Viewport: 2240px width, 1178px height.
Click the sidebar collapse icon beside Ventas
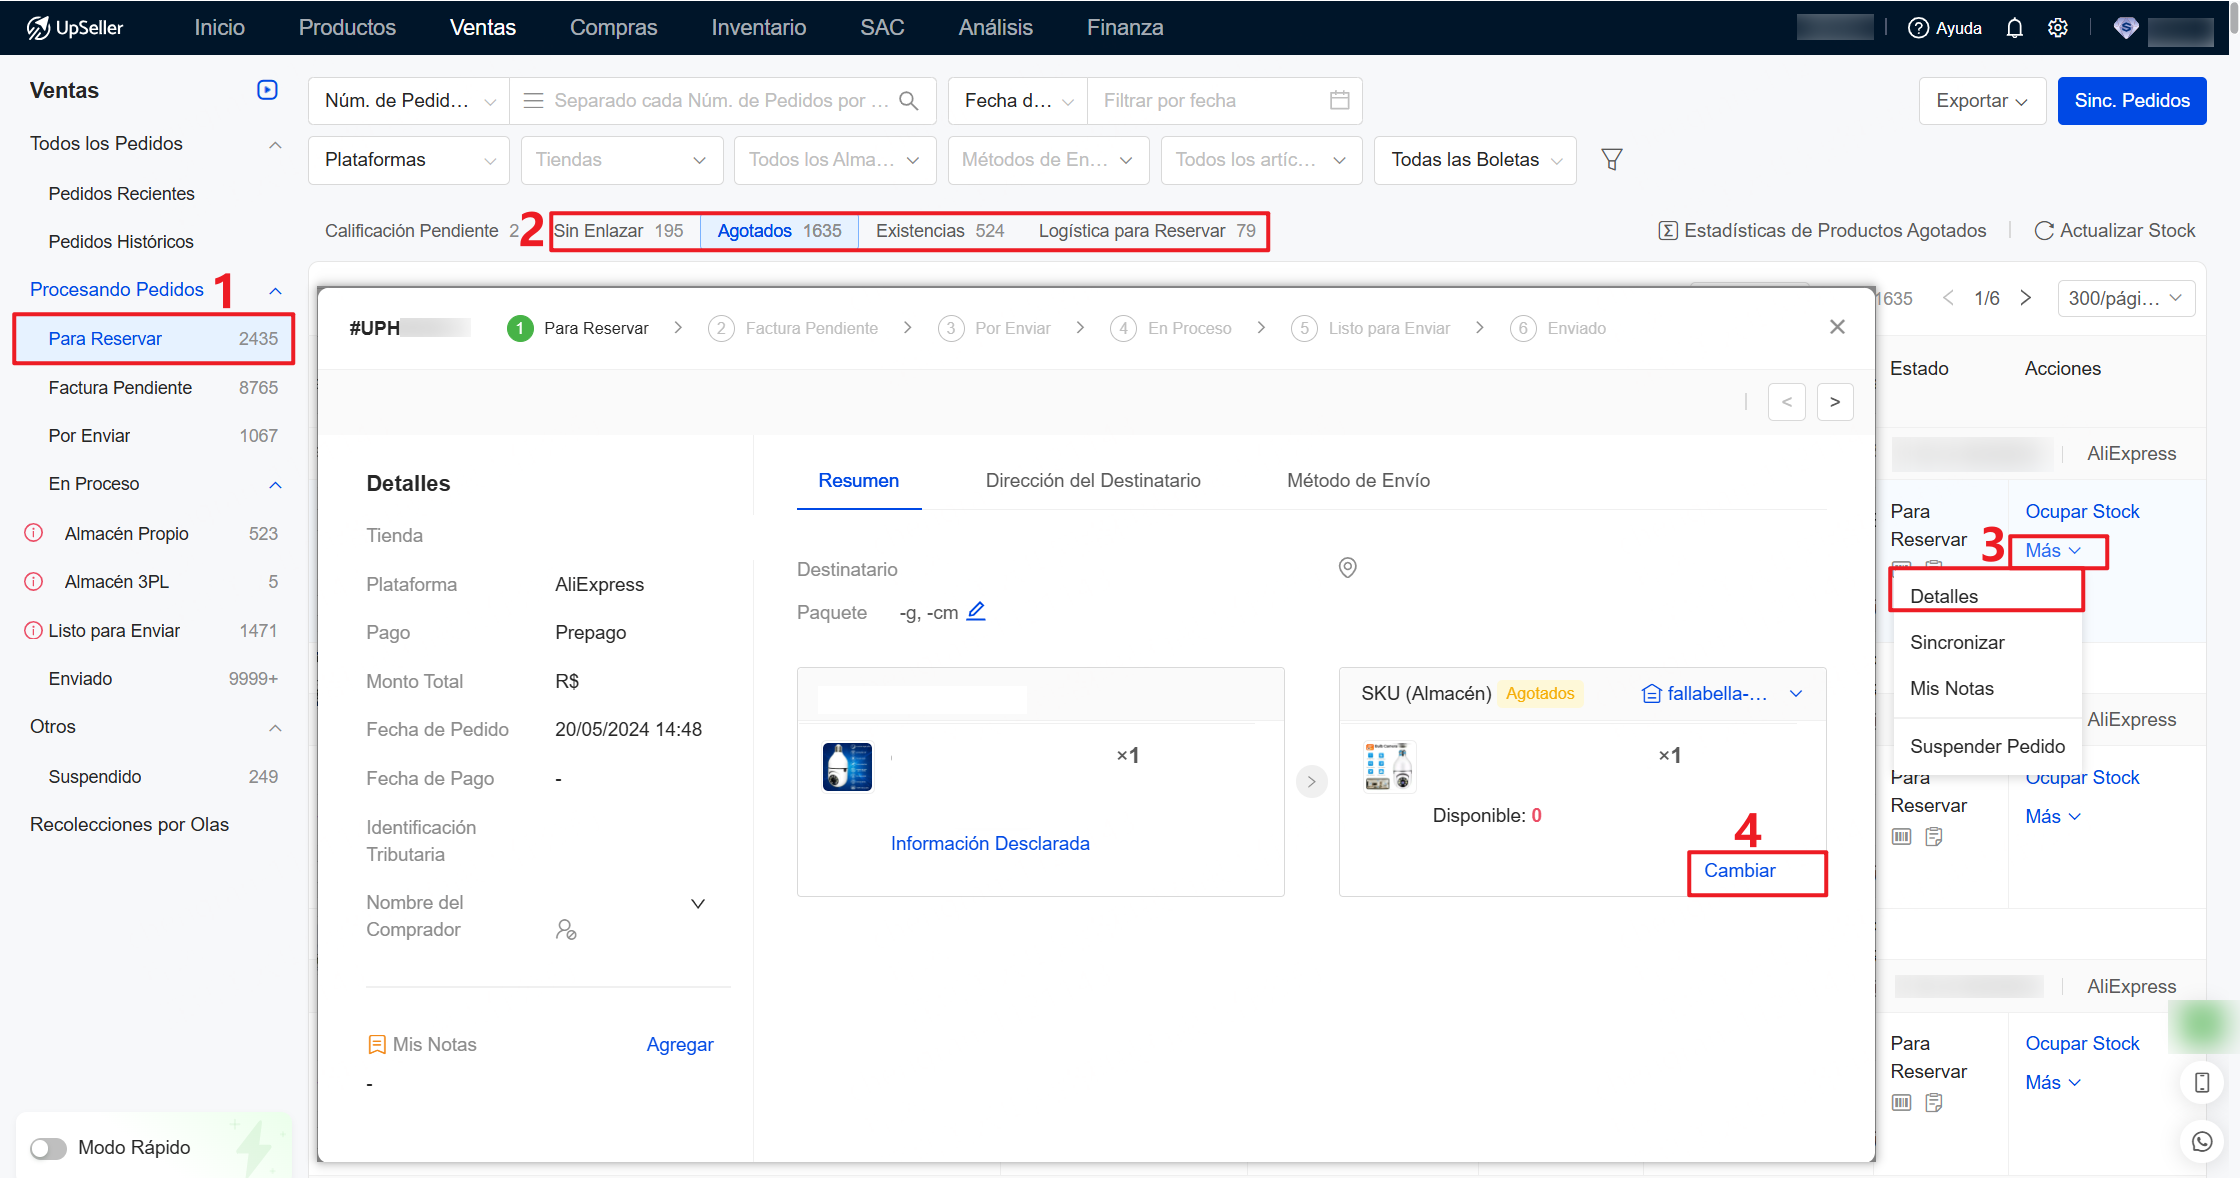click(267, 90)
